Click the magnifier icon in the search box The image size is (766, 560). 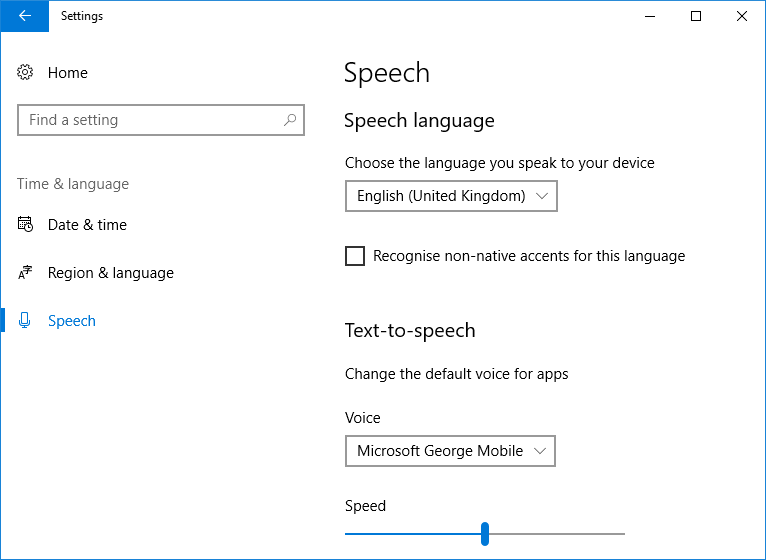coord(290,120)
